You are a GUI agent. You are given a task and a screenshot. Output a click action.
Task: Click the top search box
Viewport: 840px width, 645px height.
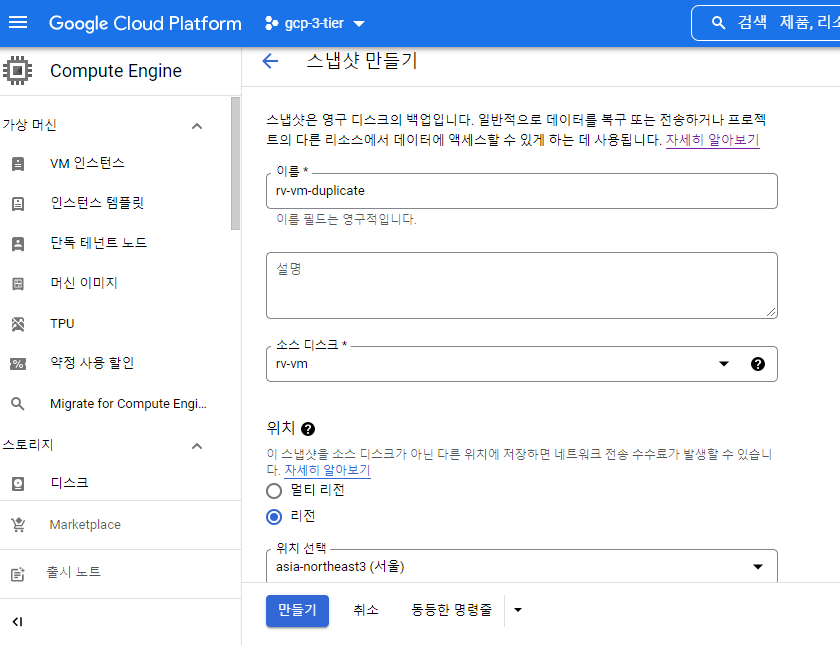(766, 22)
